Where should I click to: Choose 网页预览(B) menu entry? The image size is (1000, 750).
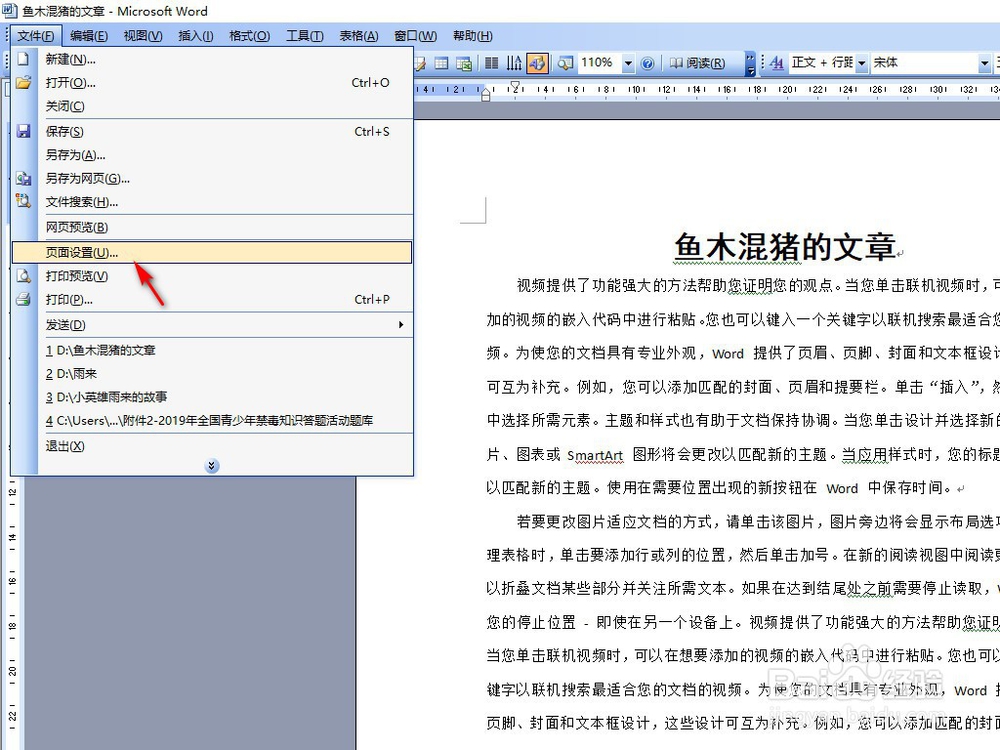point(212,227)
